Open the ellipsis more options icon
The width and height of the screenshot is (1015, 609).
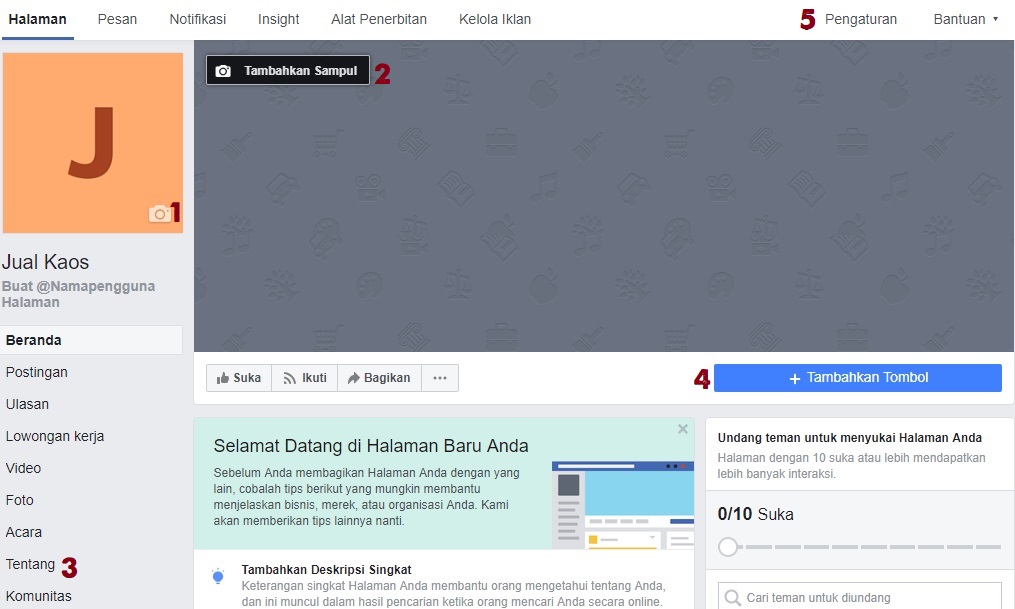(x=439, y=377)
